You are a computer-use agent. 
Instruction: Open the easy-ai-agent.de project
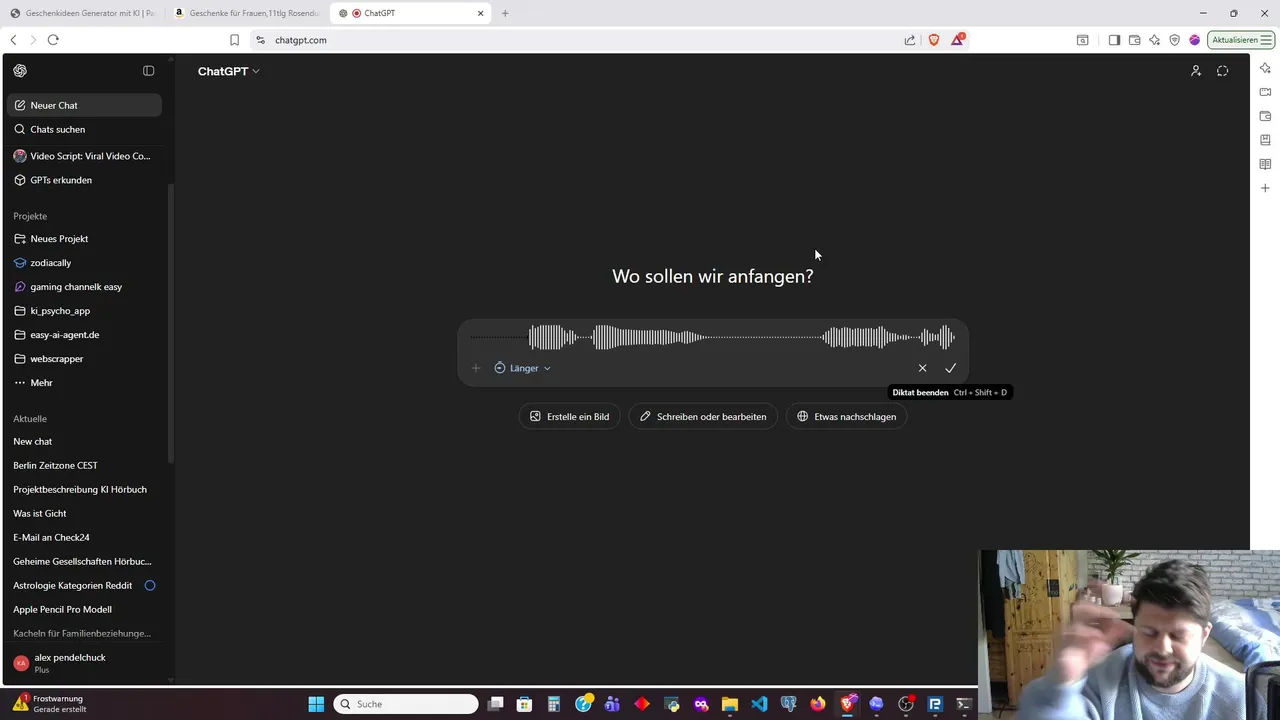pos(84,335)
